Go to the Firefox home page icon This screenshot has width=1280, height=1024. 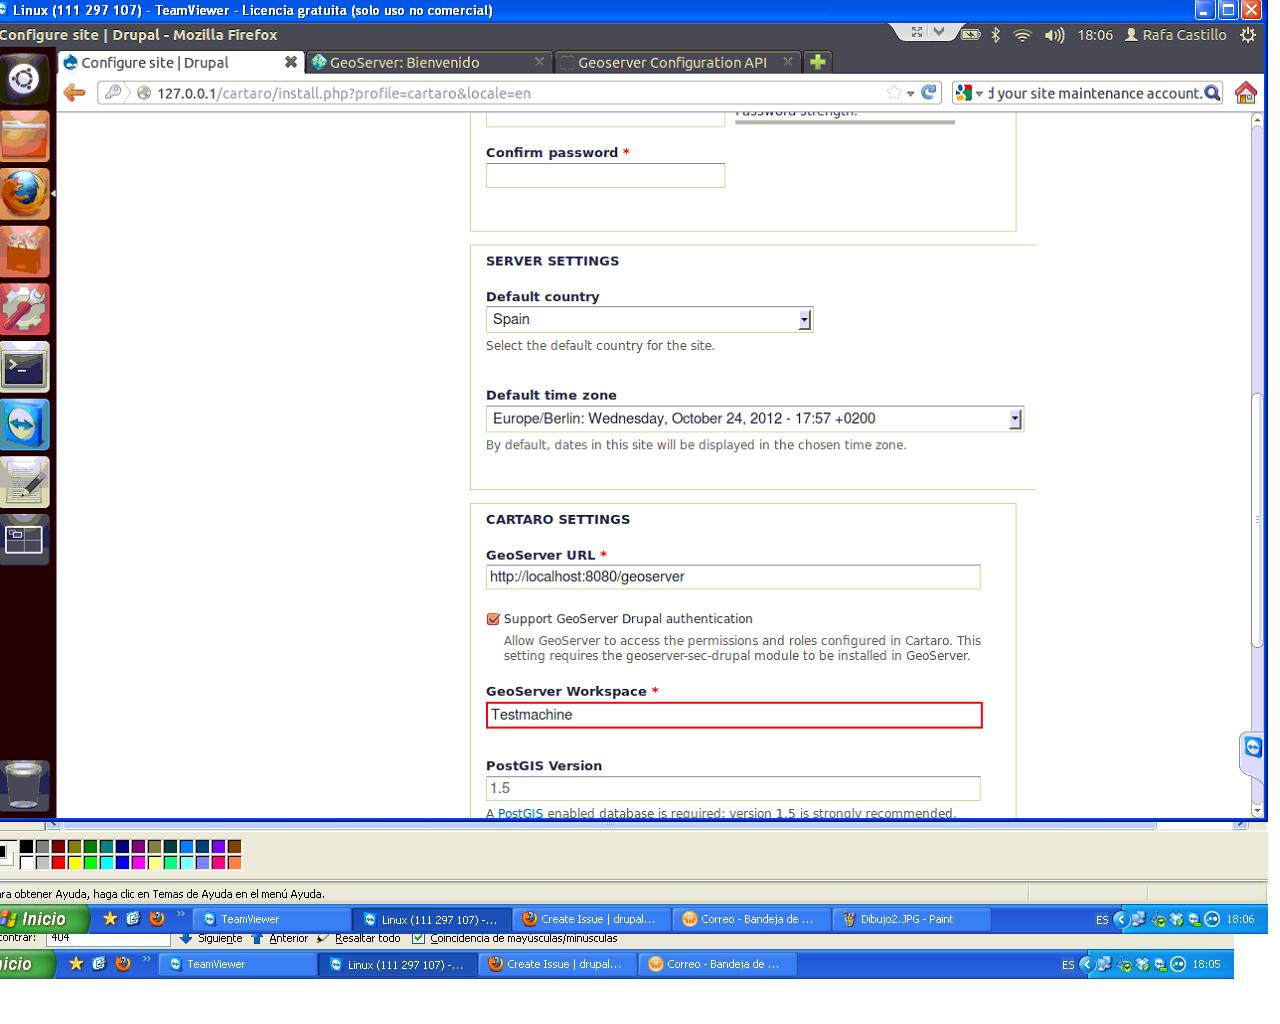pos(1245,93)
